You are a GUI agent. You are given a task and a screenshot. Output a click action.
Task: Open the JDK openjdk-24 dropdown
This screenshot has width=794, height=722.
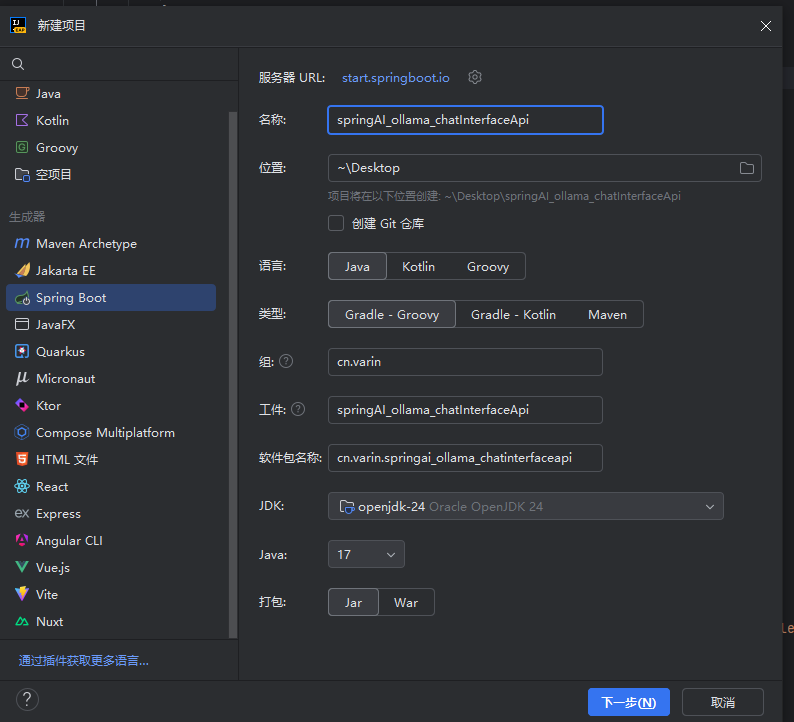pyautogui.click(x=526, y=506)
